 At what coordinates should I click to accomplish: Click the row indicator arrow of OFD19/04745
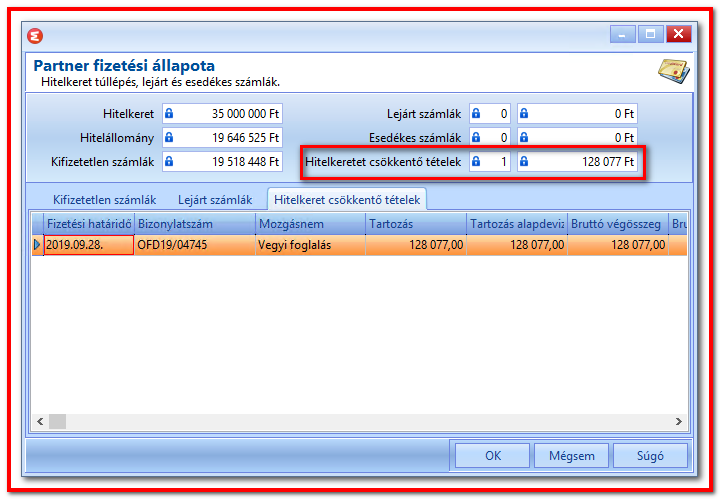click(37, 245)
